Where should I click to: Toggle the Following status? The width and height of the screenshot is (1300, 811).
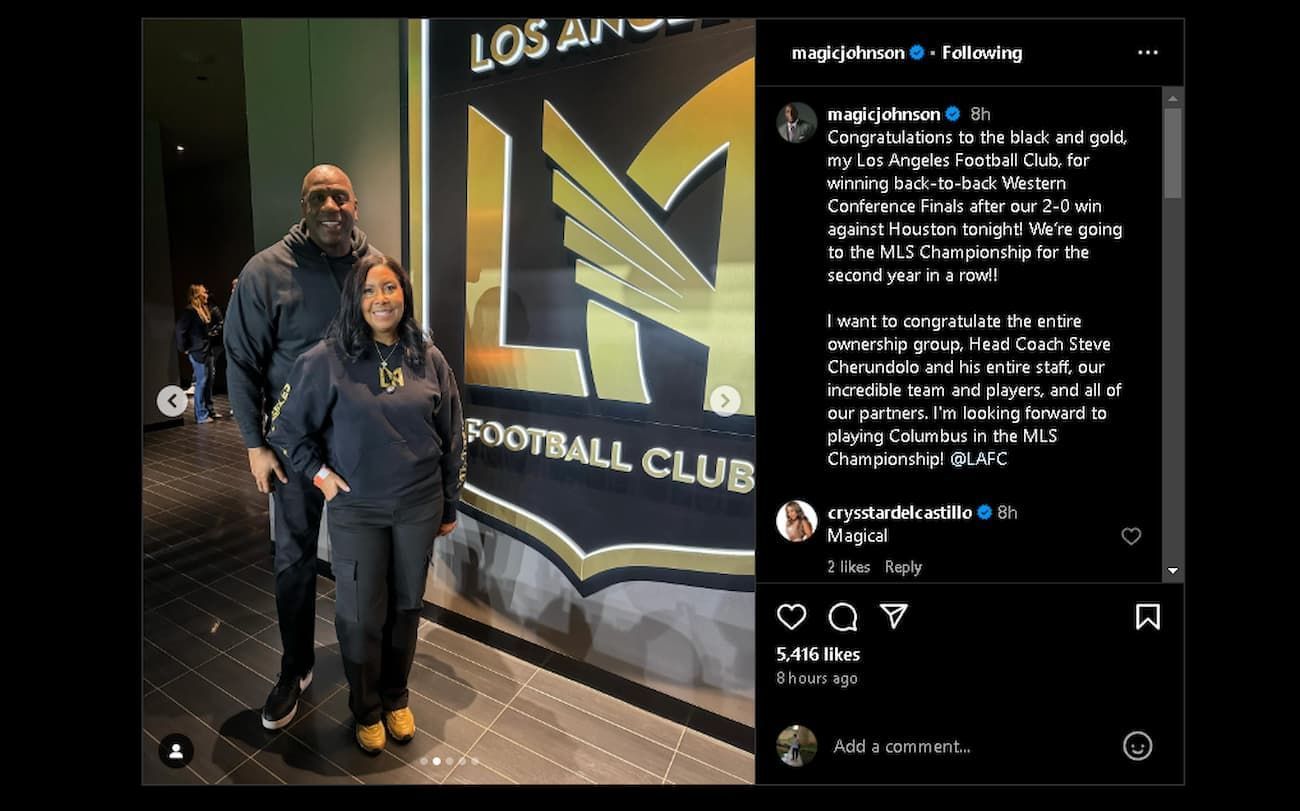click(982, 53)
